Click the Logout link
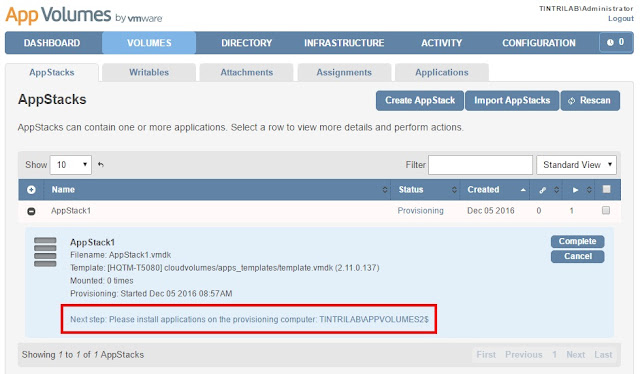Screen dimensions: 640x374 point(621,18)
